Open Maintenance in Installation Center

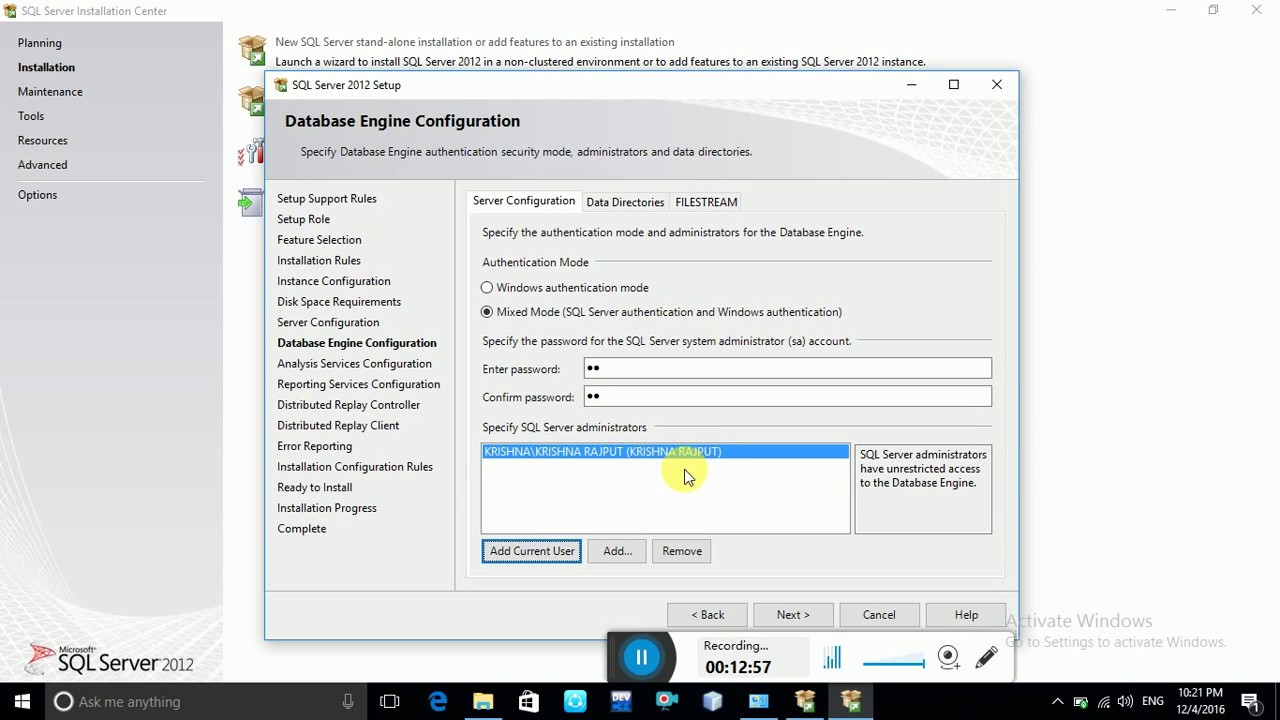coord(50,92)
